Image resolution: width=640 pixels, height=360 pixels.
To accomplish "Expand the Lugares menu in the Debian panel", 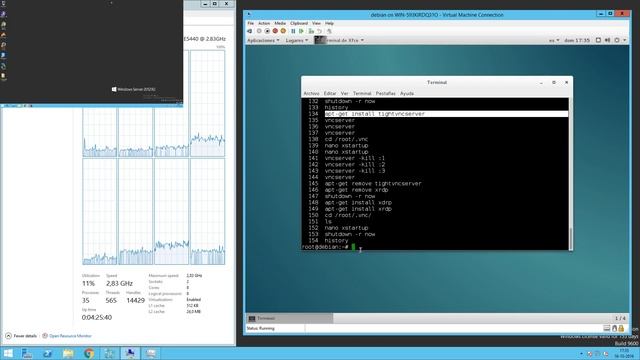I will [x=297, y=40].
